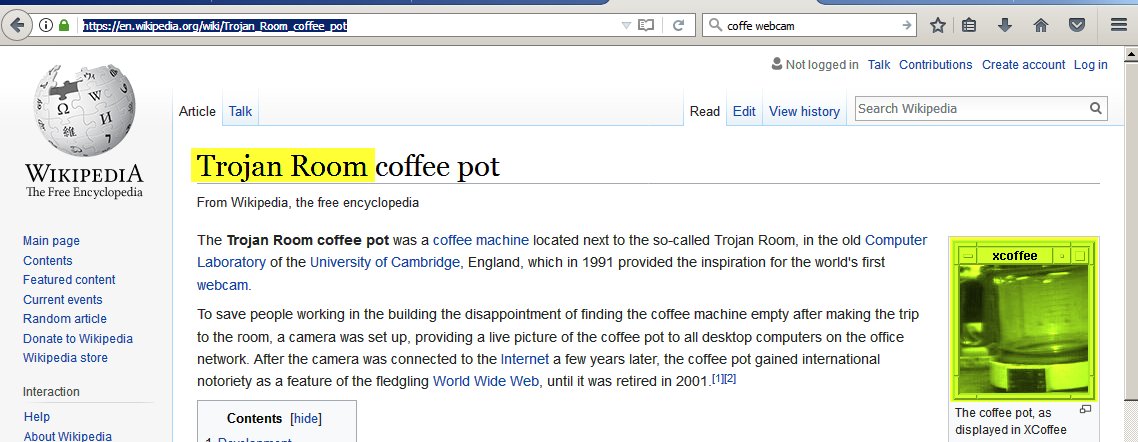This screenshot has height=442, width=1138.
Task: Click inside the Search Wikipedia field
Action: 970,109
